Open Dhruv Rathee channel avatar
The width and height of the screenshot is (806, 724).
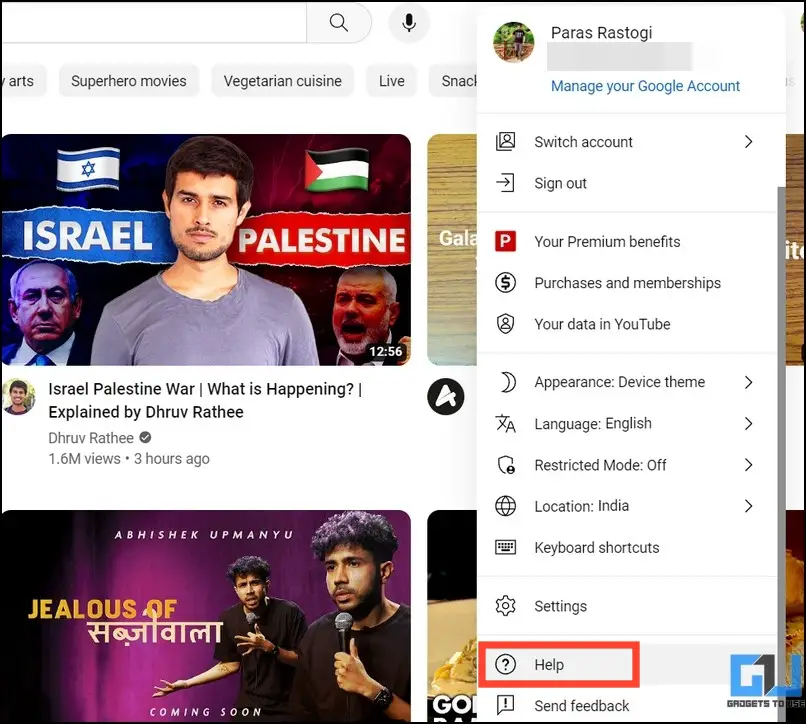click(19, 397)
